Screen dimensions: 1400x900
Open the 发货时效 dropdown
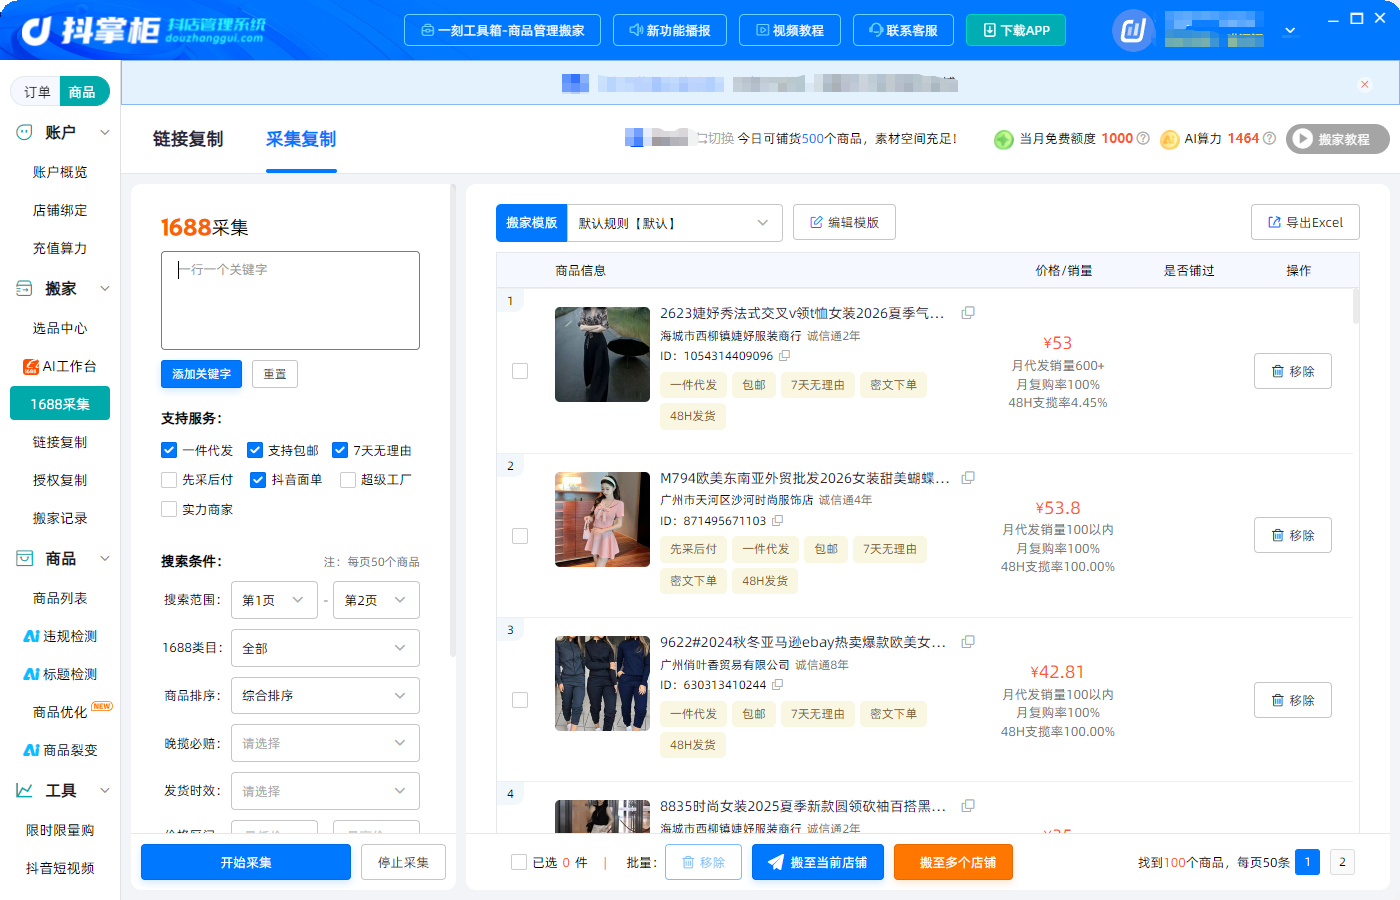tap(325, 791)
